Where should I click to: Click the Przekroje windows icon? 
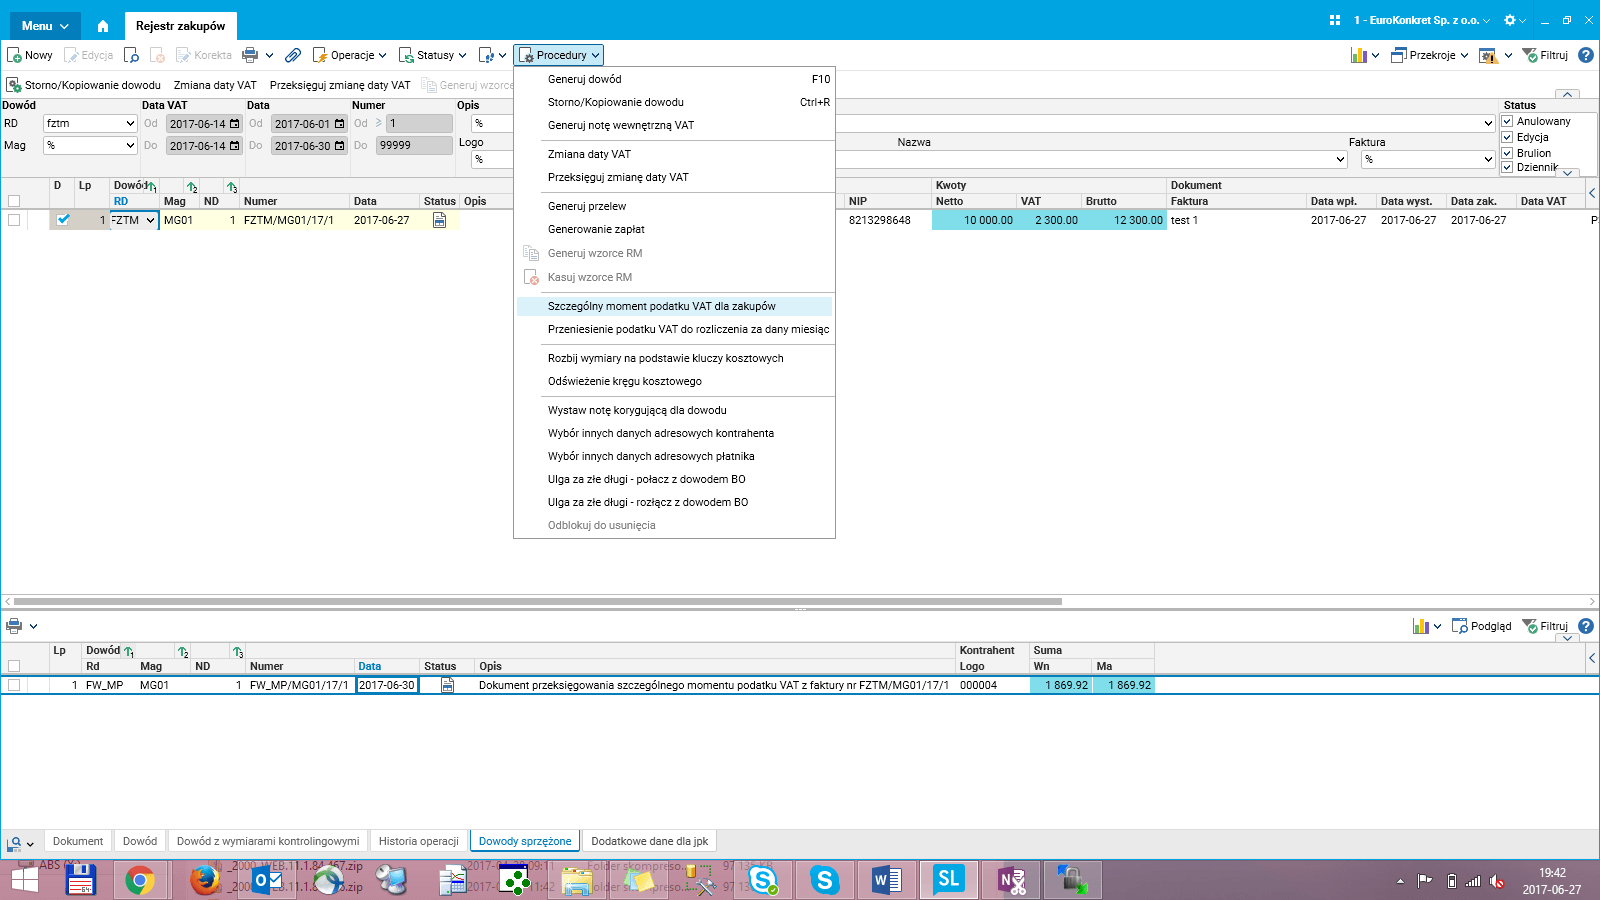[x=1399, y=55]
